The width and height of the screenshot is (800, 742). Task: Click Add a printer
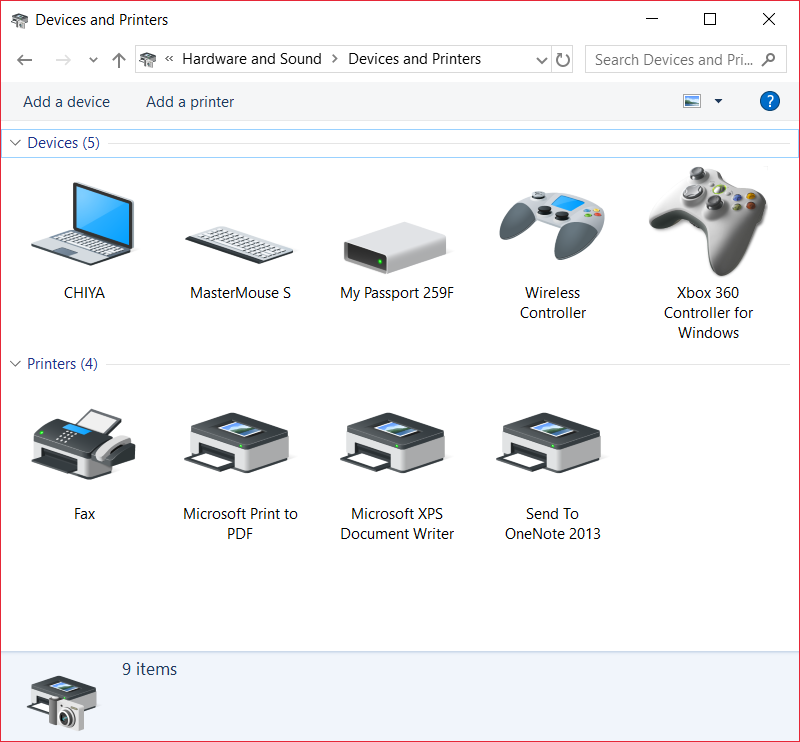click(190, 102)
